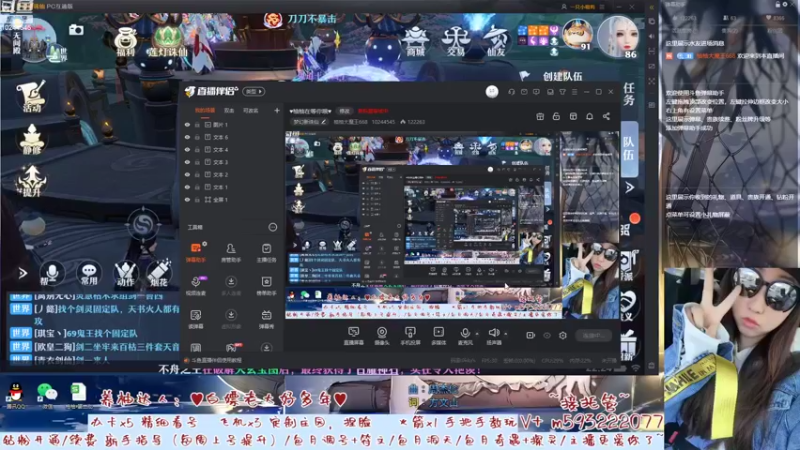800x450 pixels.
Task: Add a 摄像头 camera source
Action: point(382,336)
